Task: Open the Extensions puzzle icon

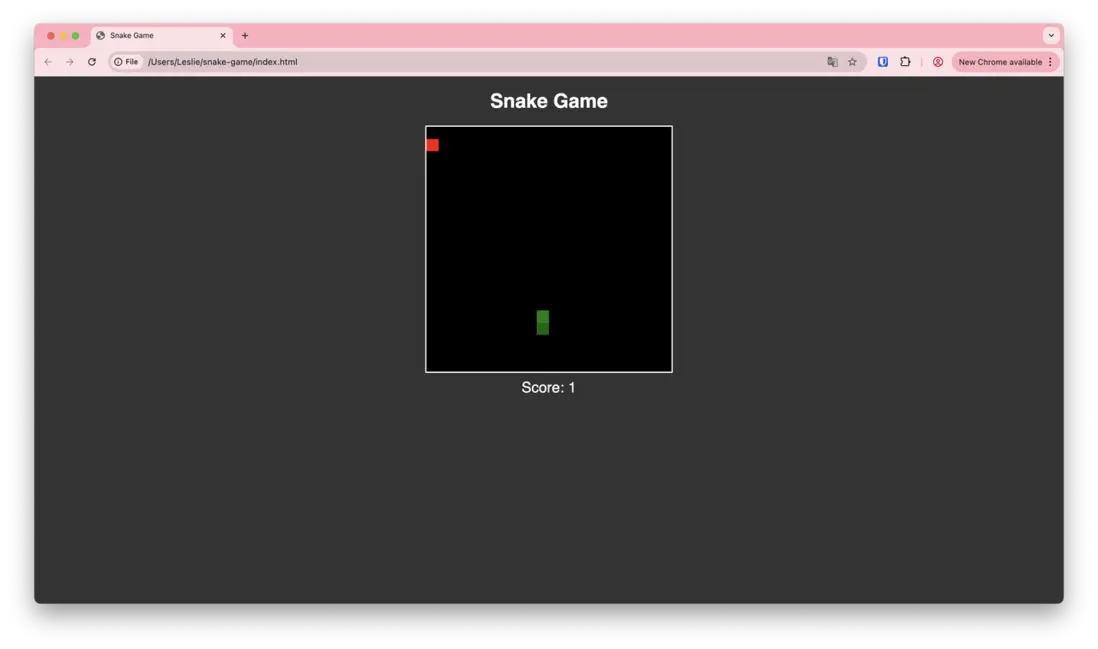Action: [x=905, y=62]
